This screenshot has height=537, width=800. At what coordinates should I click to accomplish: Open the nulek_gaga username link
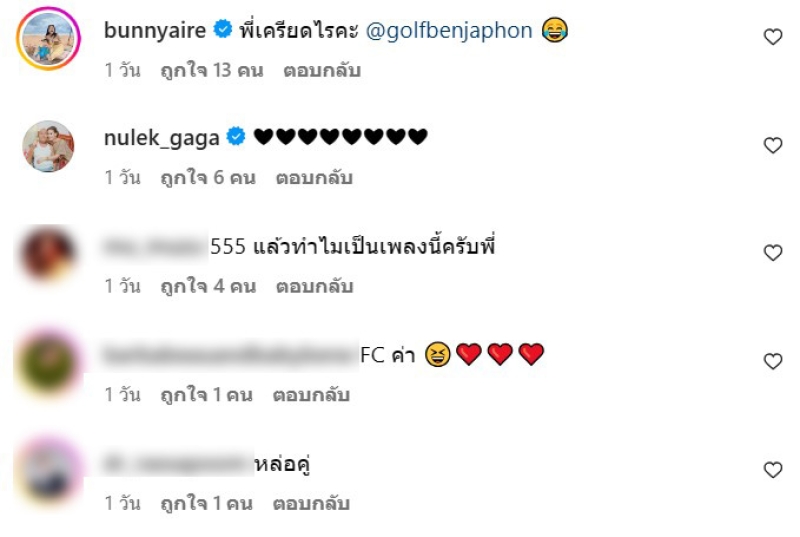[x=161, y=138]
